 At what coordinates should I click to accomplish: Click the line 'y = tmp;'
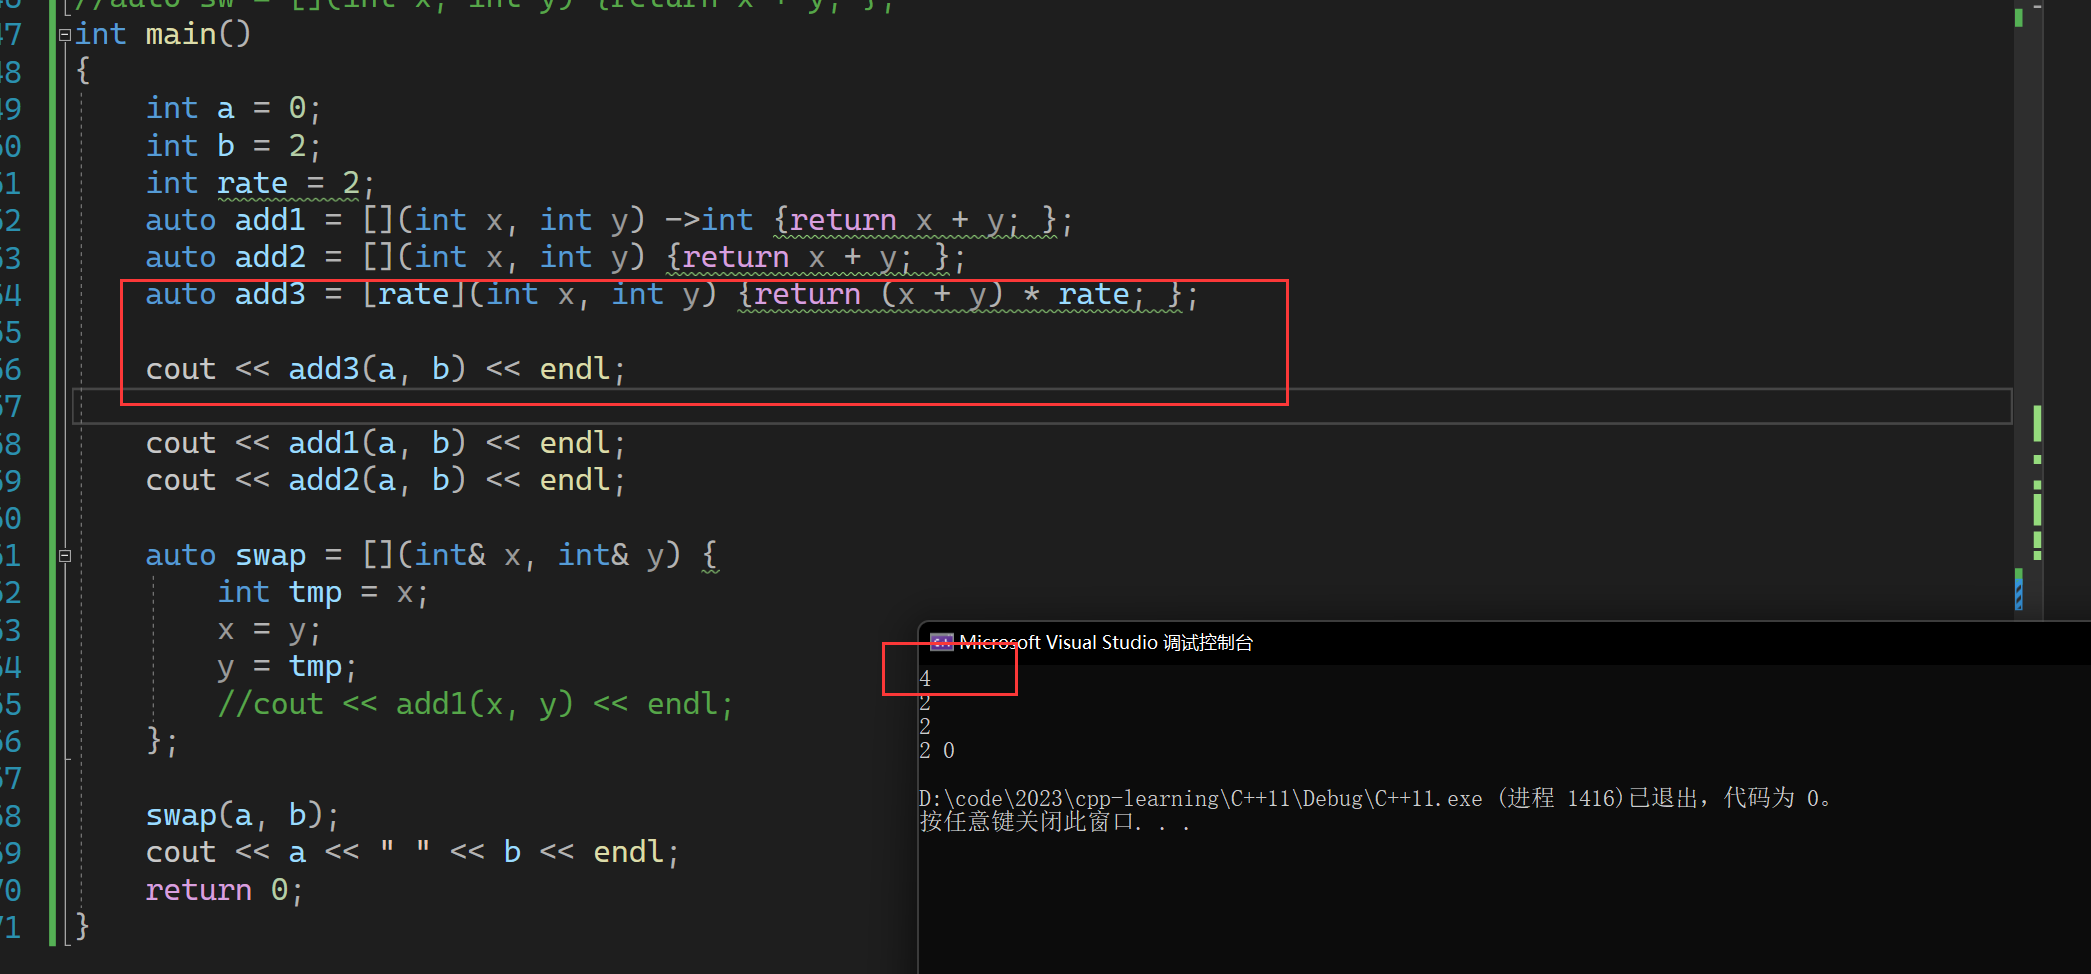pyautogui.click(x=287, y=667)
